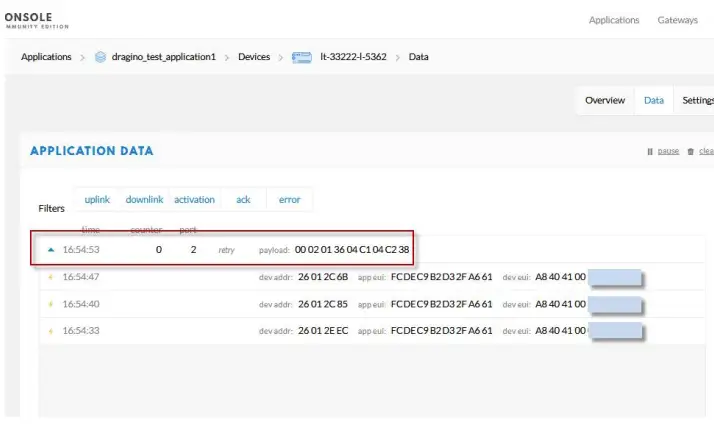
Task: Click the uplink arrow icon at 16:54:53
Action: click(x=51, y=250)
